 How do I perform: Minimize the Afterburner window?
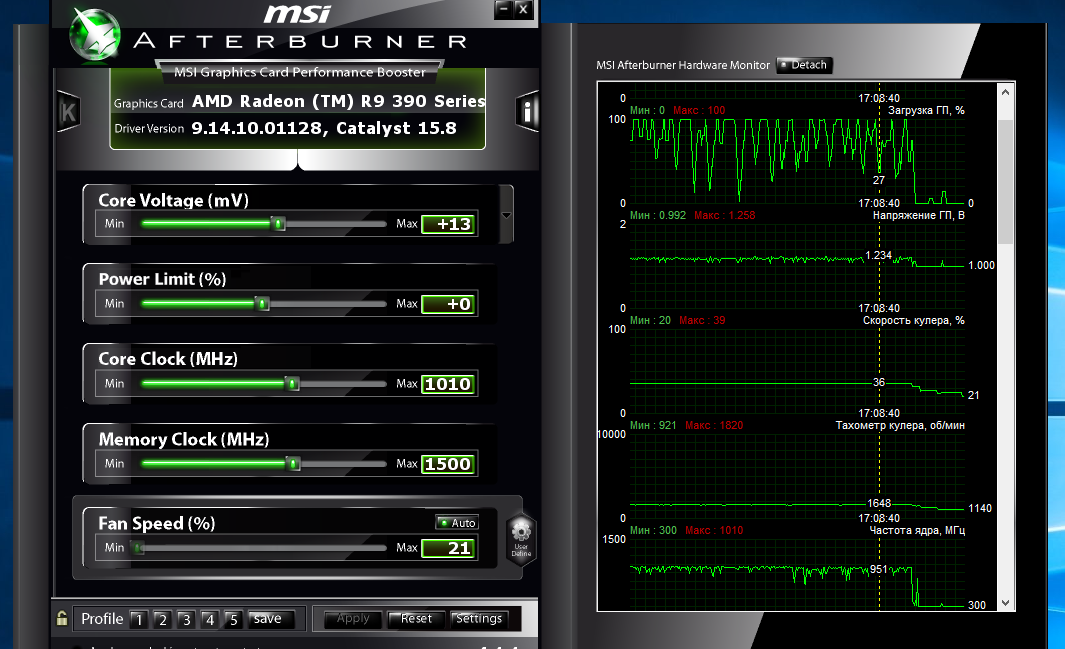[x=503, y=9]
